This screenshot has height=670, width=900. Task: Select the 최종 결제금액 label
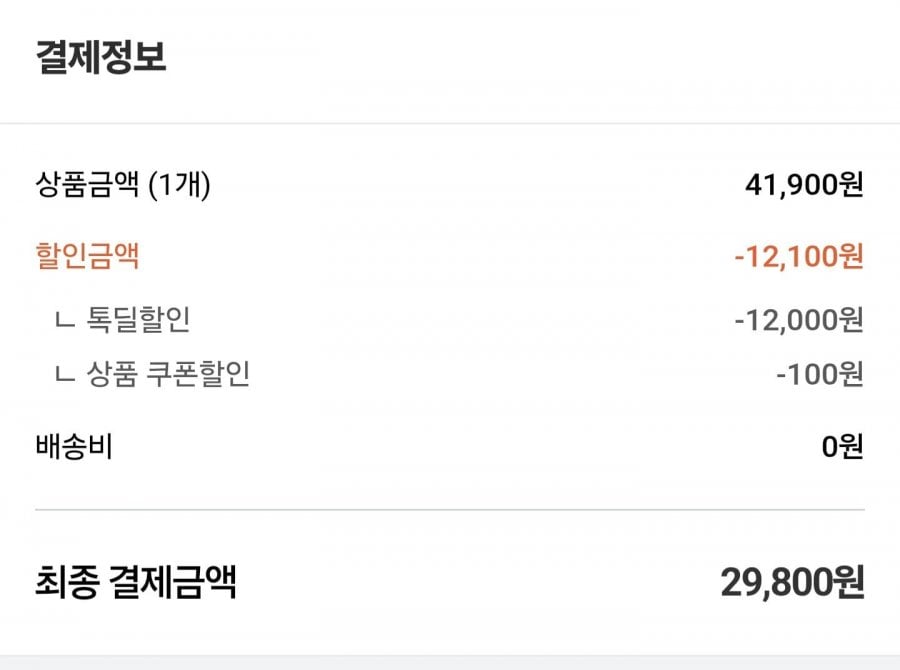(x=135, y=582)
